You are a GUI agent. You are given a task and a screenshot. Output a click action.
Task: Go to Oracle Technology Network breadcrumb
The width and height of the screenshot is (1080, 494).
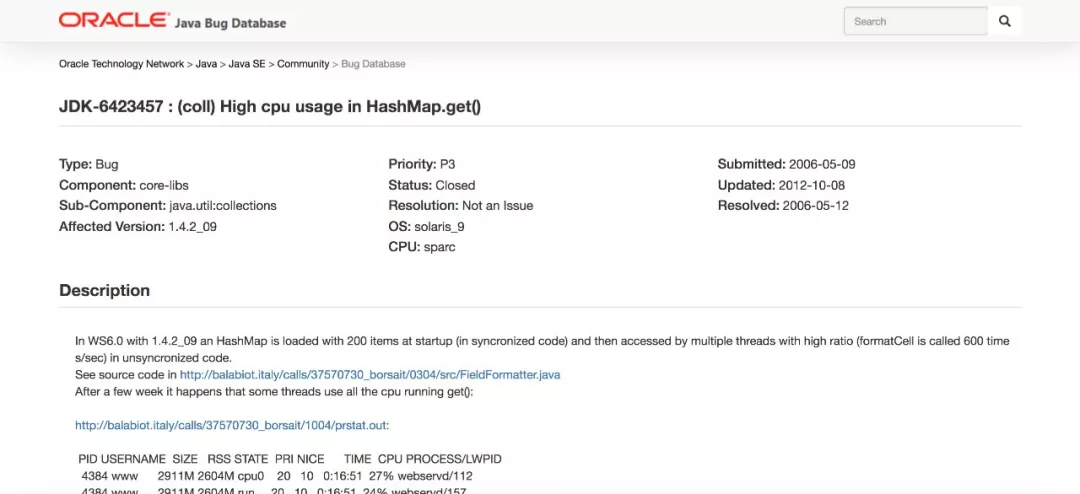coord(121,64)
